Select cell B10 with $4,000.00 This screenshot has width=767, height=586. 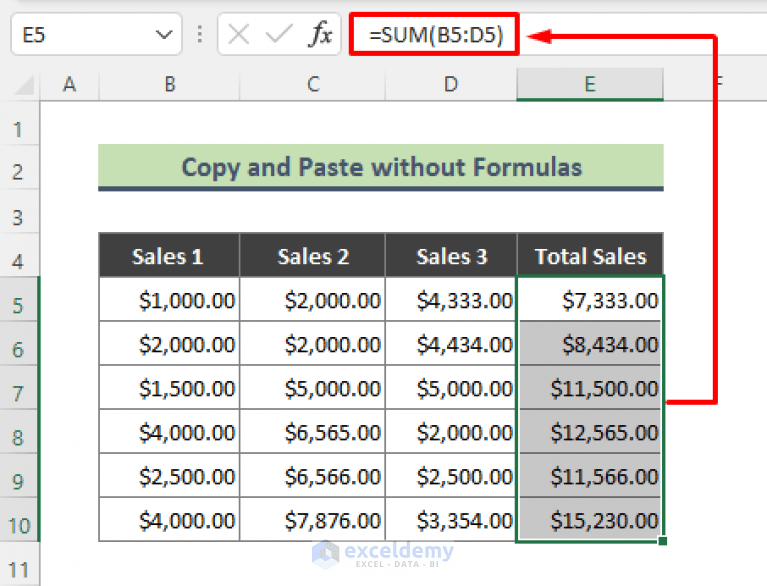(x=169, y=519)
